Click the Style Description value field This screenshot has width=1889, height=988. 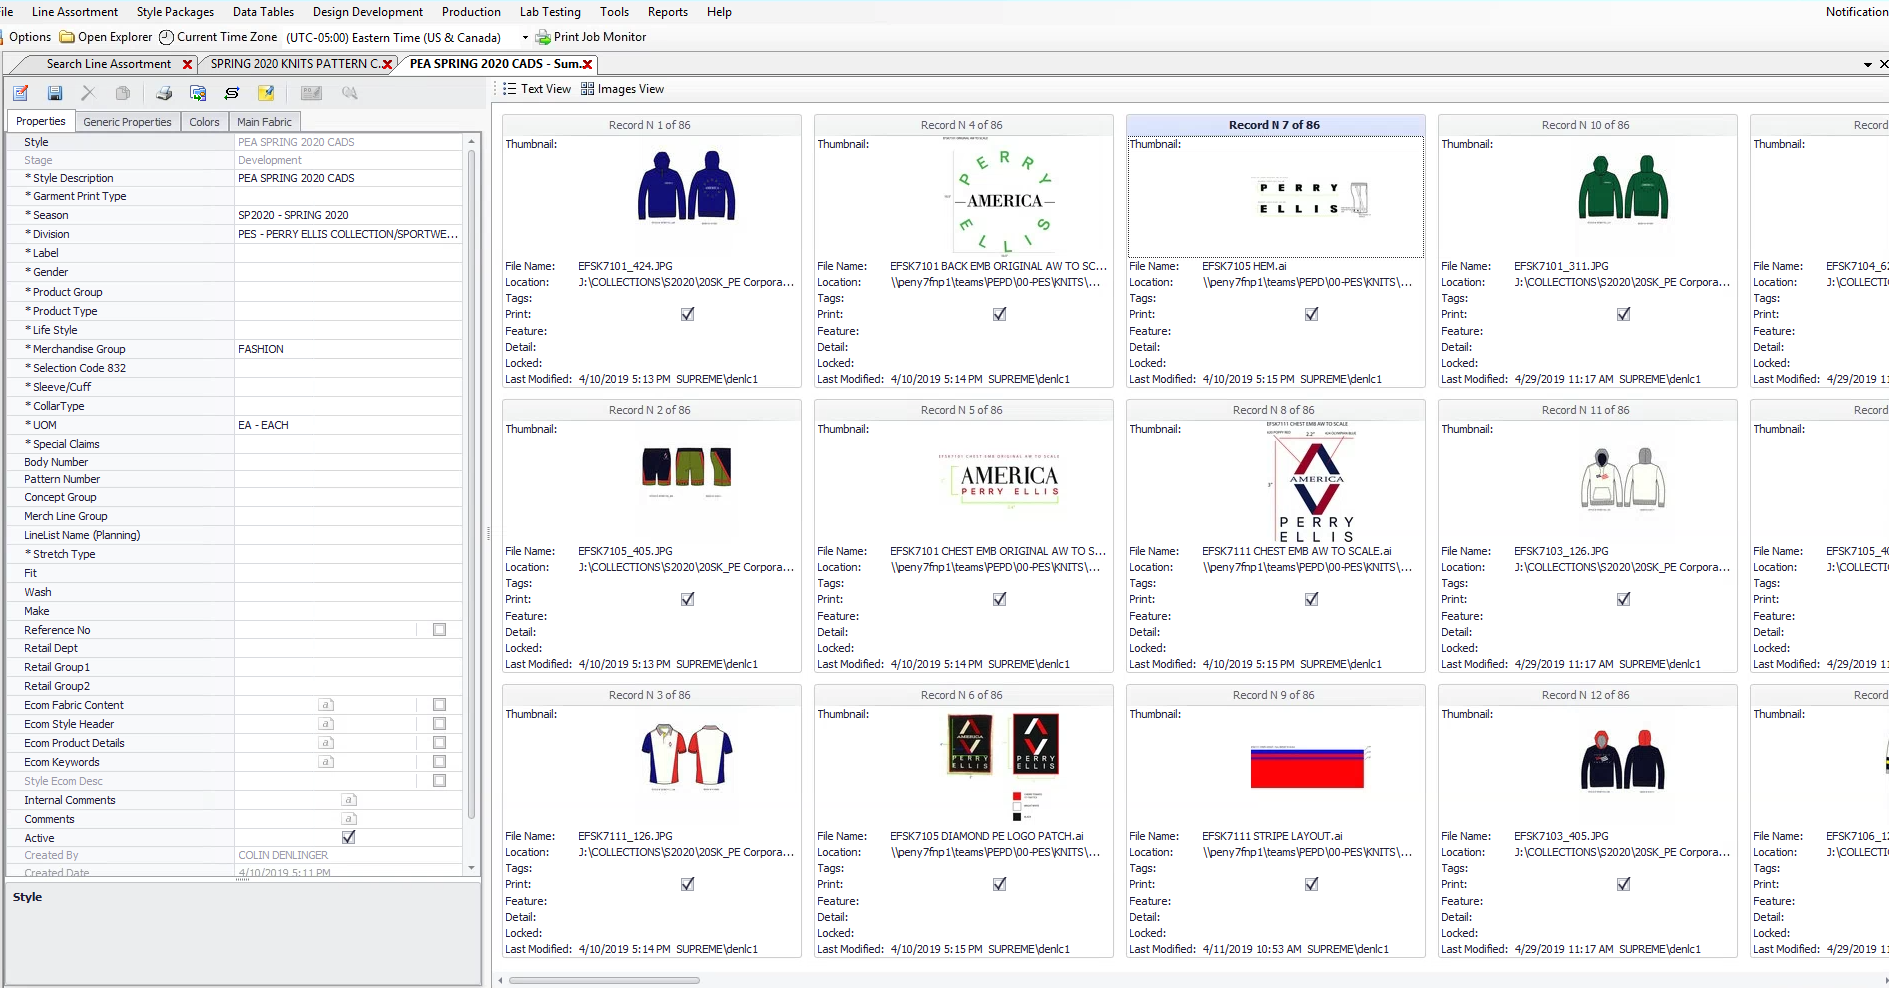pyautogui.click(x=348, y=178)
